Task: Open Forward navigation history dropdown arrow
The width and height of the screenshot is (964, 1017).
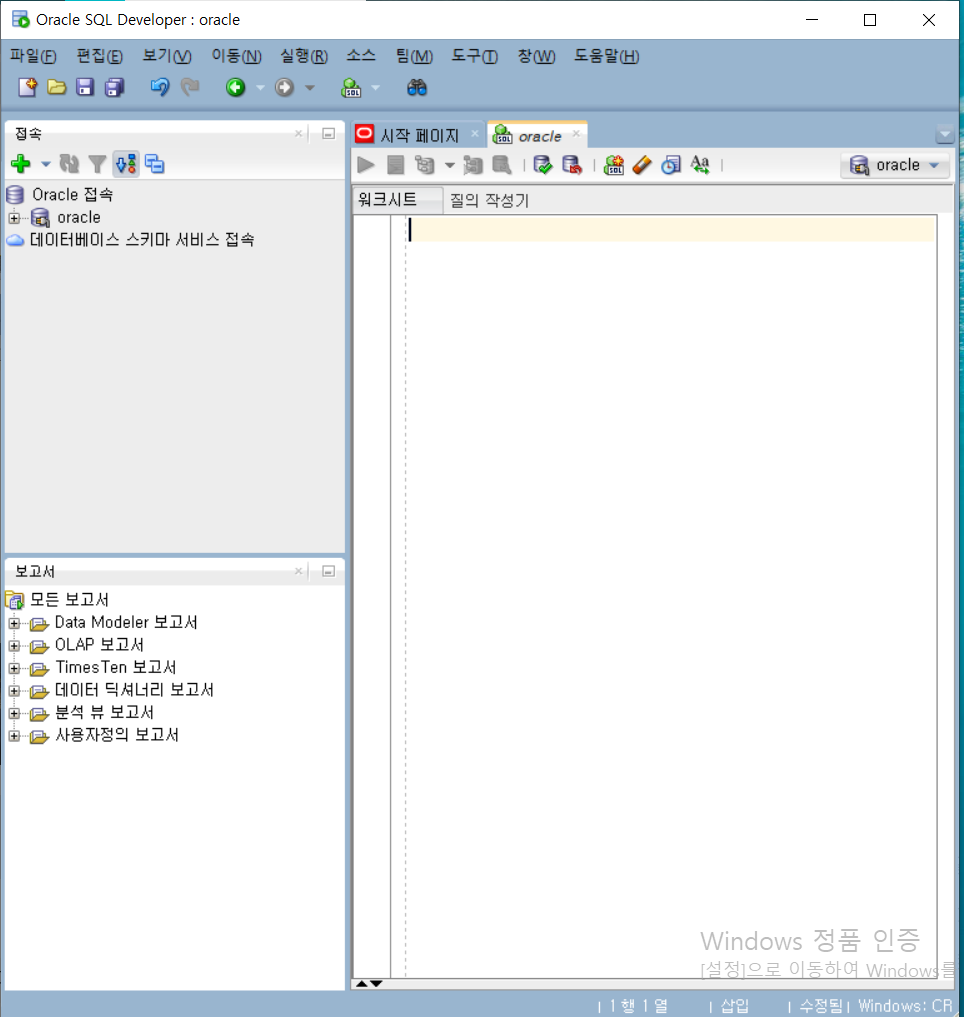Action: coord(309,88)
